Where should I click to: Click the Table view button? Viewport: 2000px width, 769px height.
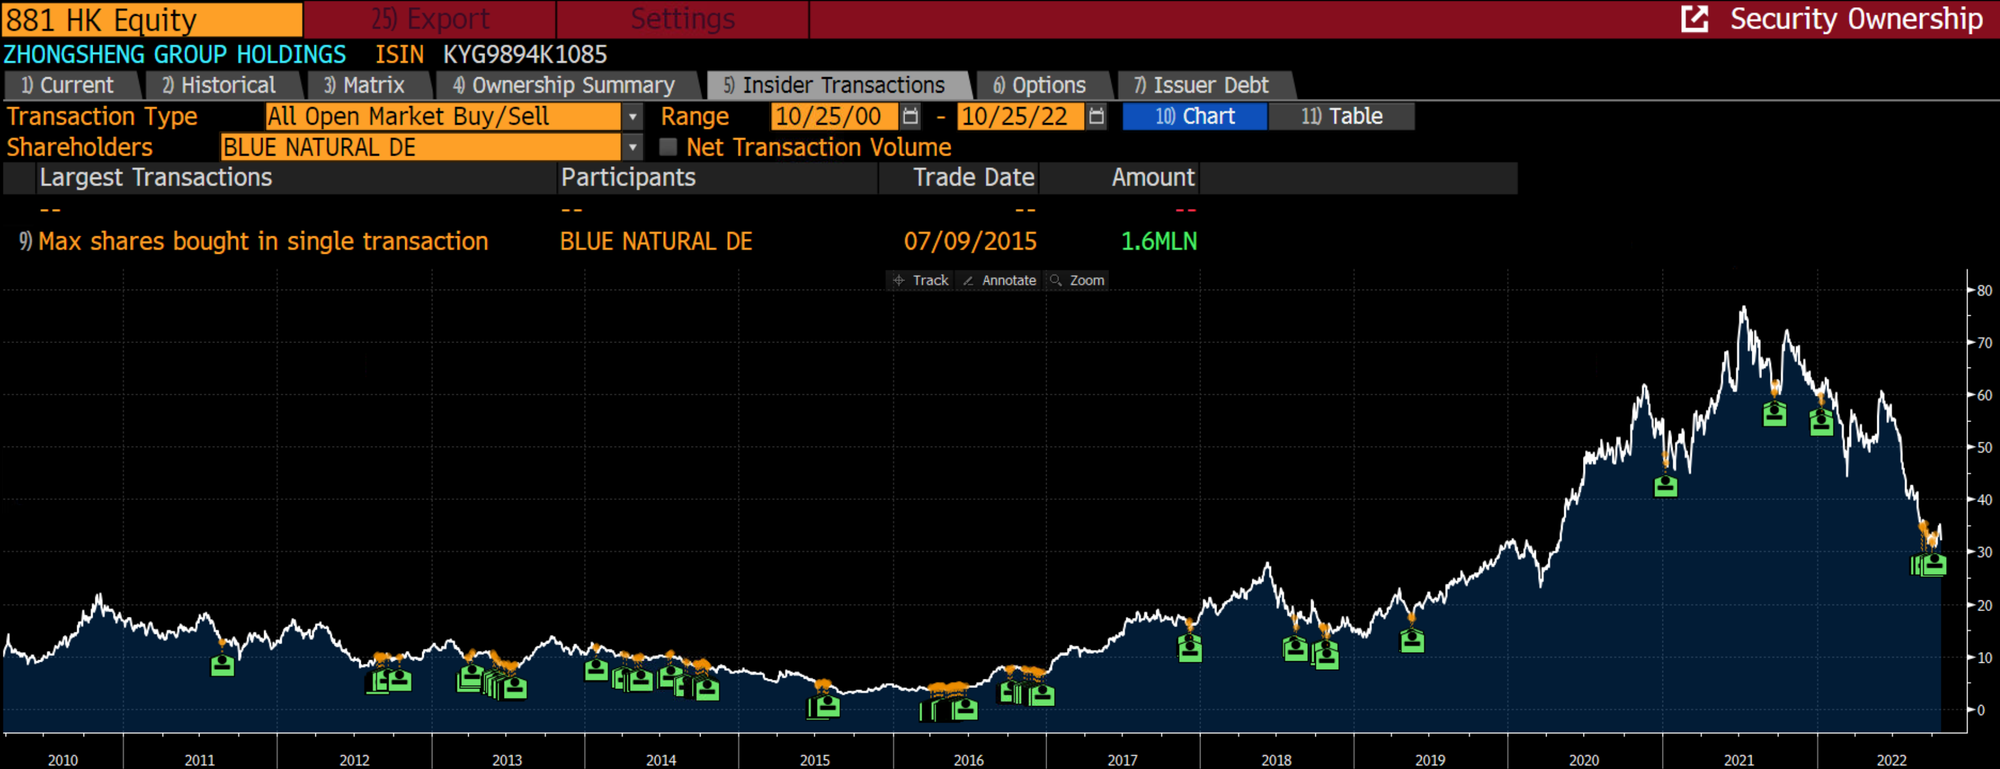pyautogui.click(x=1341, y=117)
